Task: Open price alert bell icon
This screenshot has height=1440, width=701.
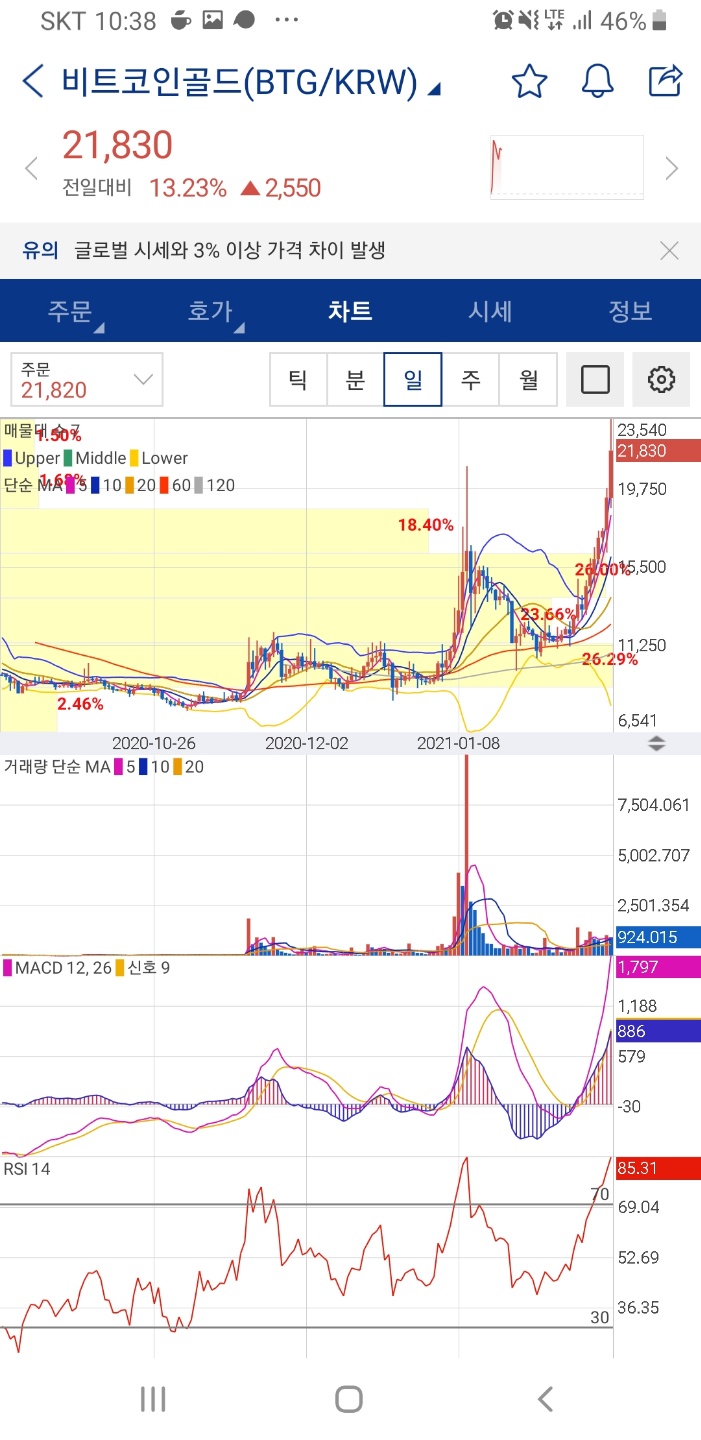Action: click(597, 81)
